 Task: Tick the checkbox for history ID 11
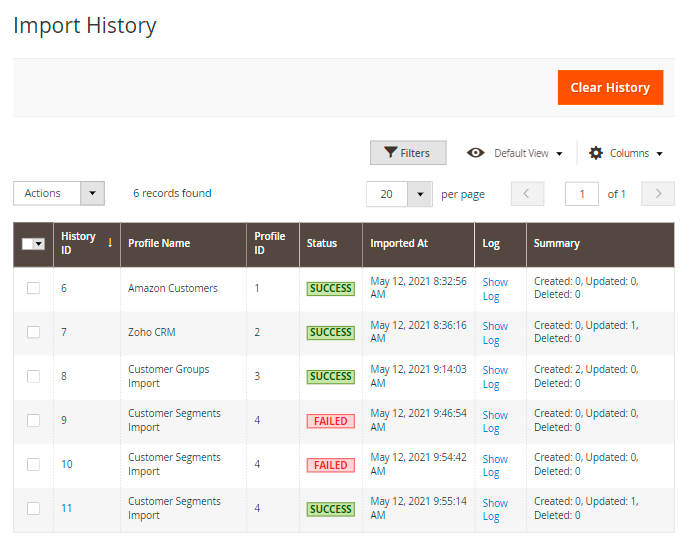tap(33, 508)
